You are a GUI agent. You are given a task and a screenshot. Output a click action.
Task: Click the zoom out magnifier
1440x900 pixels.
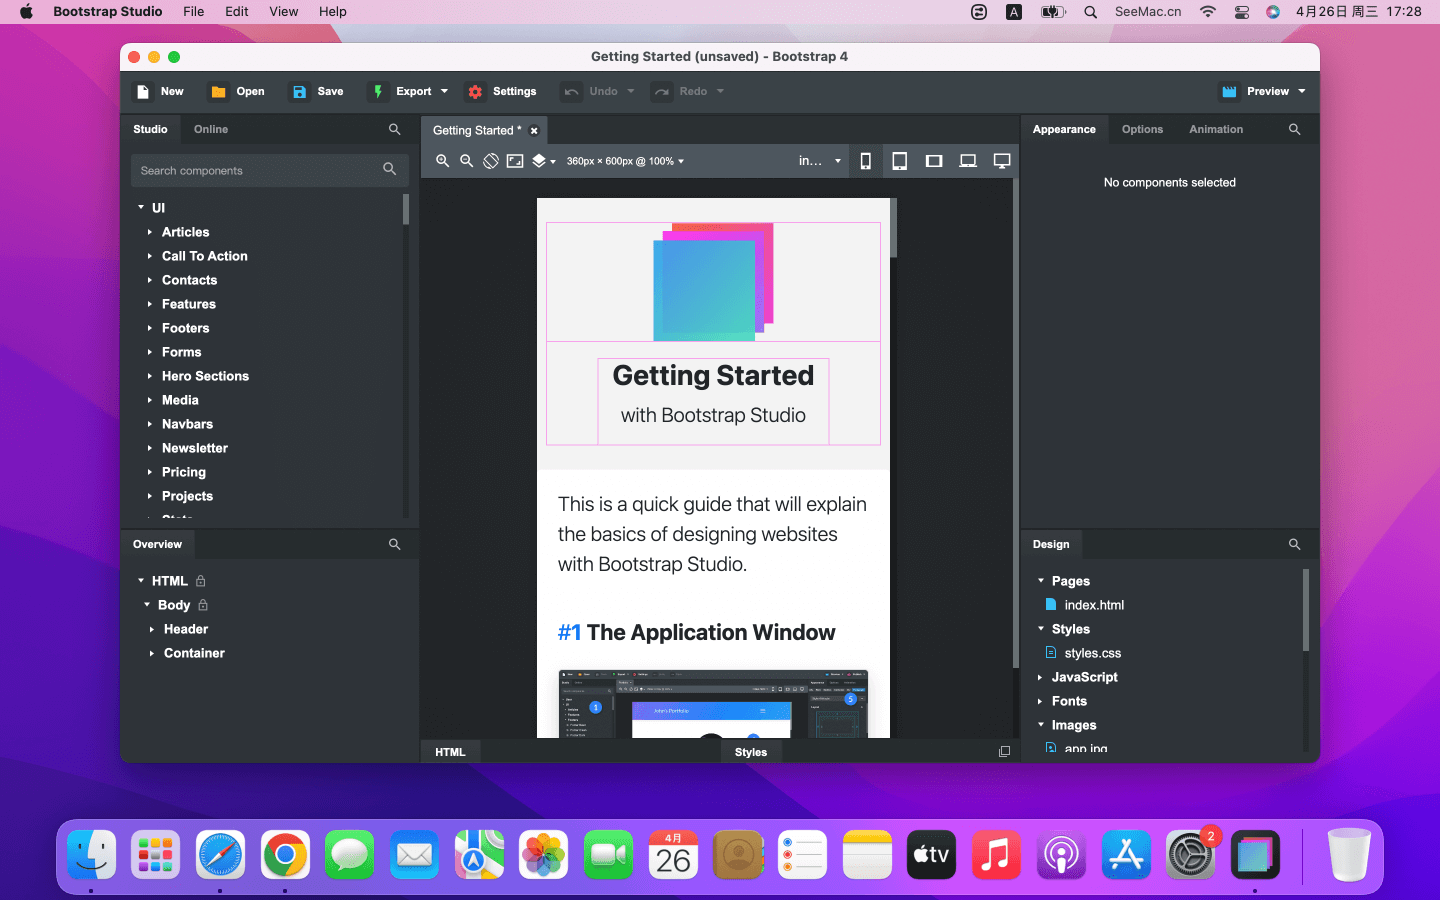[x=466, y=161]
